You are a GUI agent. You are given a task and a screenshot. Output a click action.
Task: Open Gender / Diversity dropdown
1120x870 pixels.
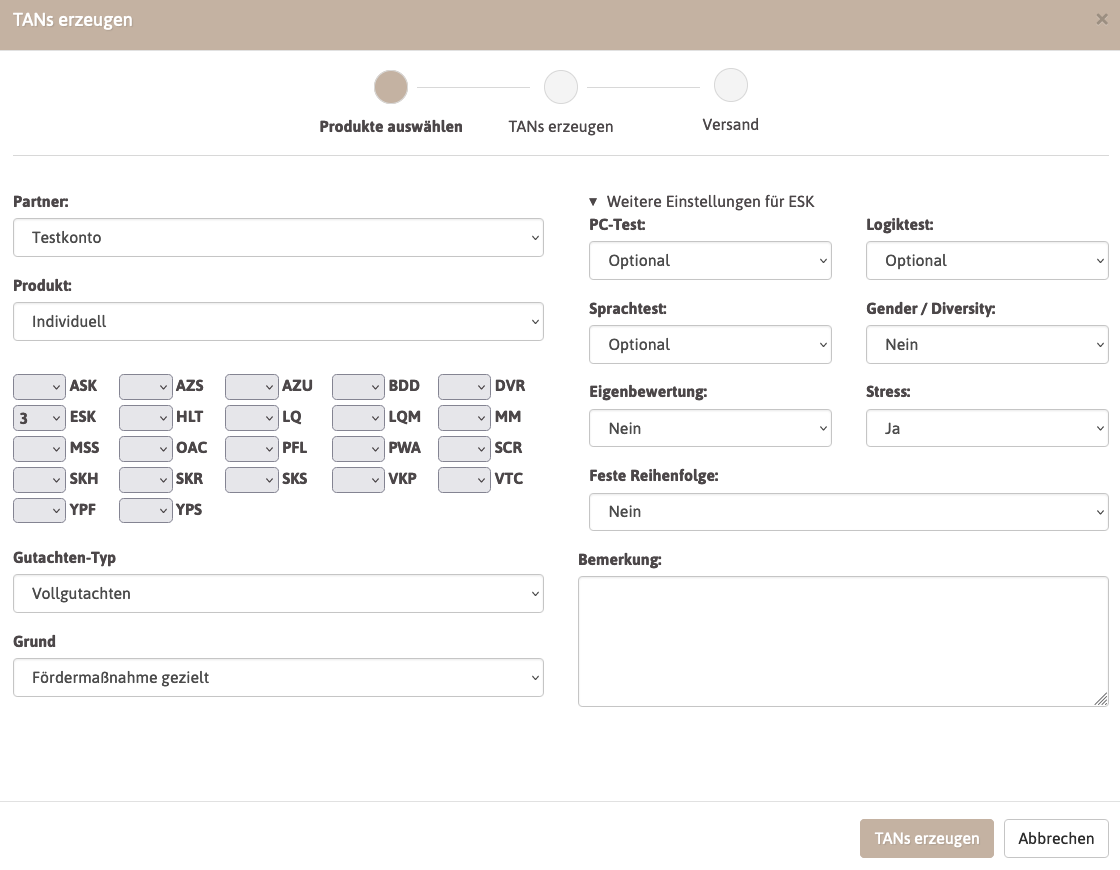pos(987,345)
